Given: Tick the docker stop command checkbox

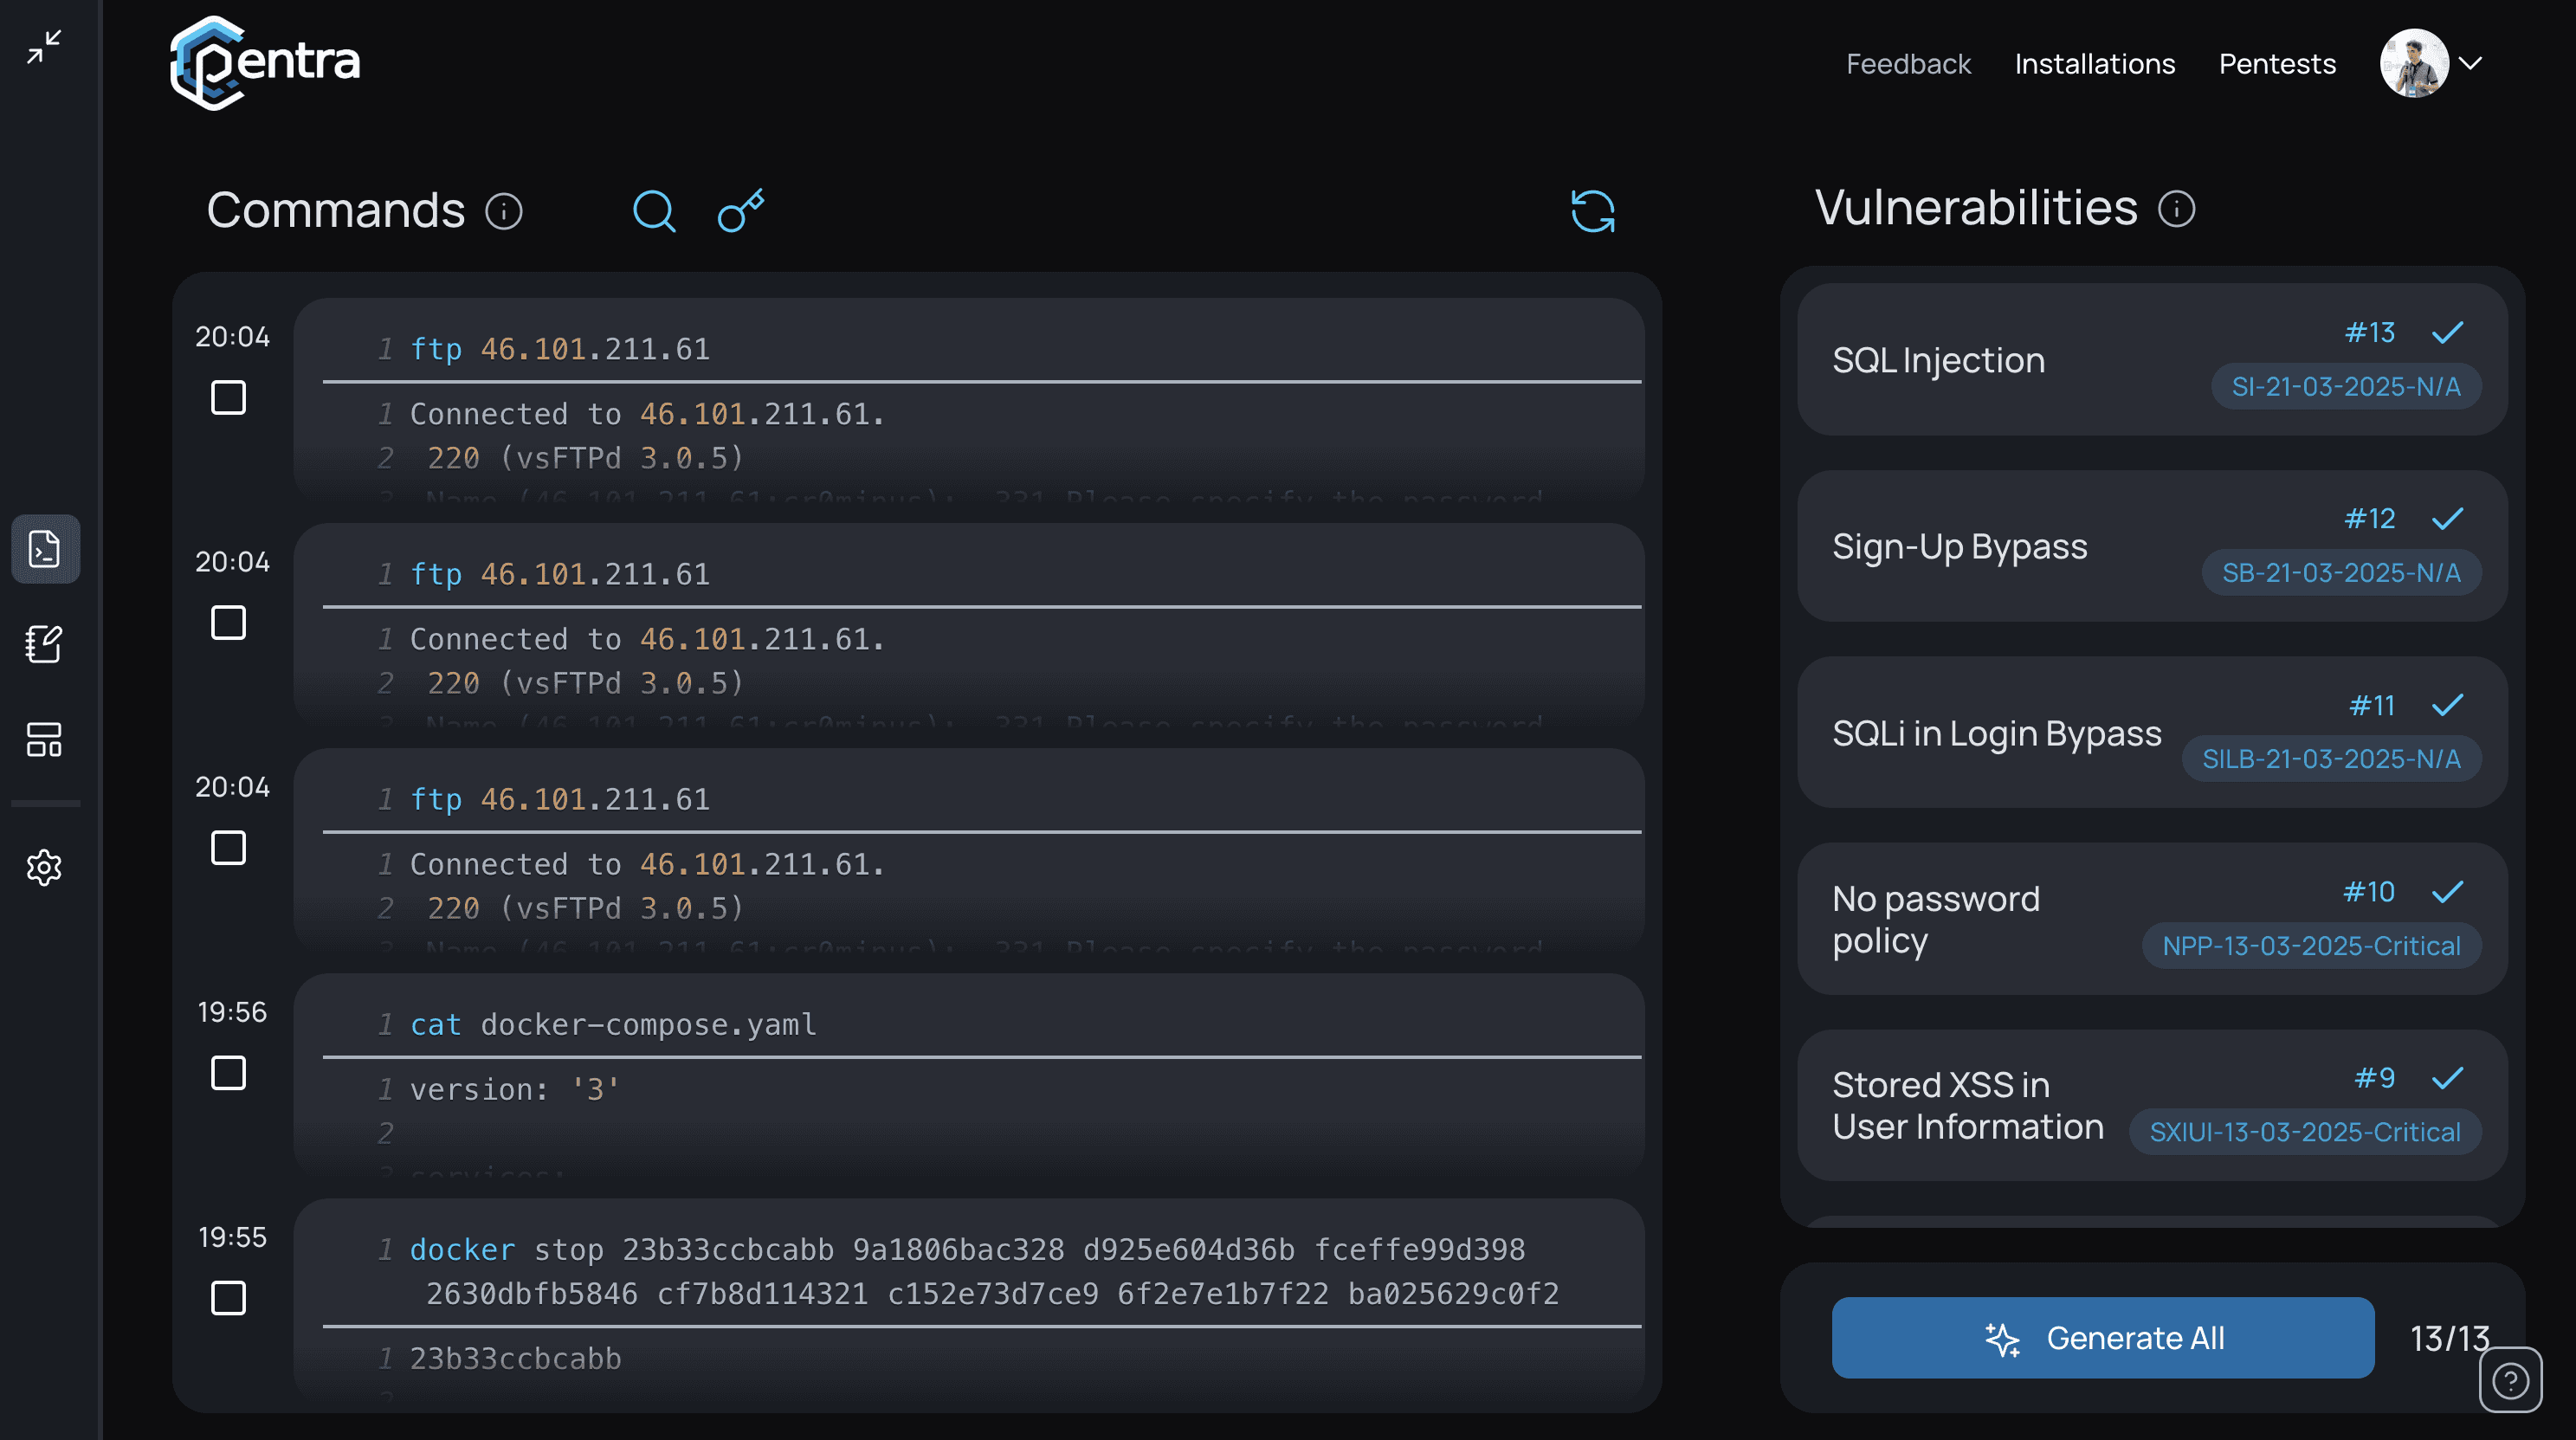Looking at the screenshot, I should tap(228, 1298).
